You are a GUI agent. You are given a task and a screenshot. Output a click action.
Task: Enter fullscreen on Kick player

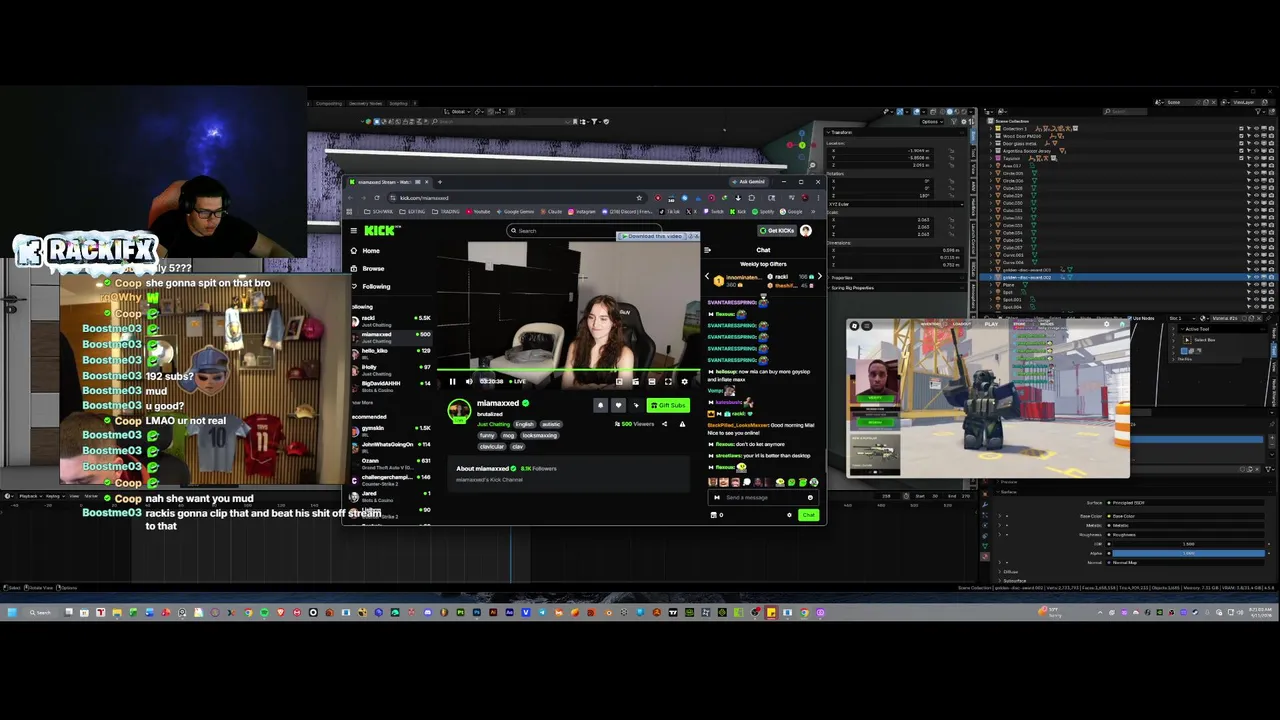[668, 381]
